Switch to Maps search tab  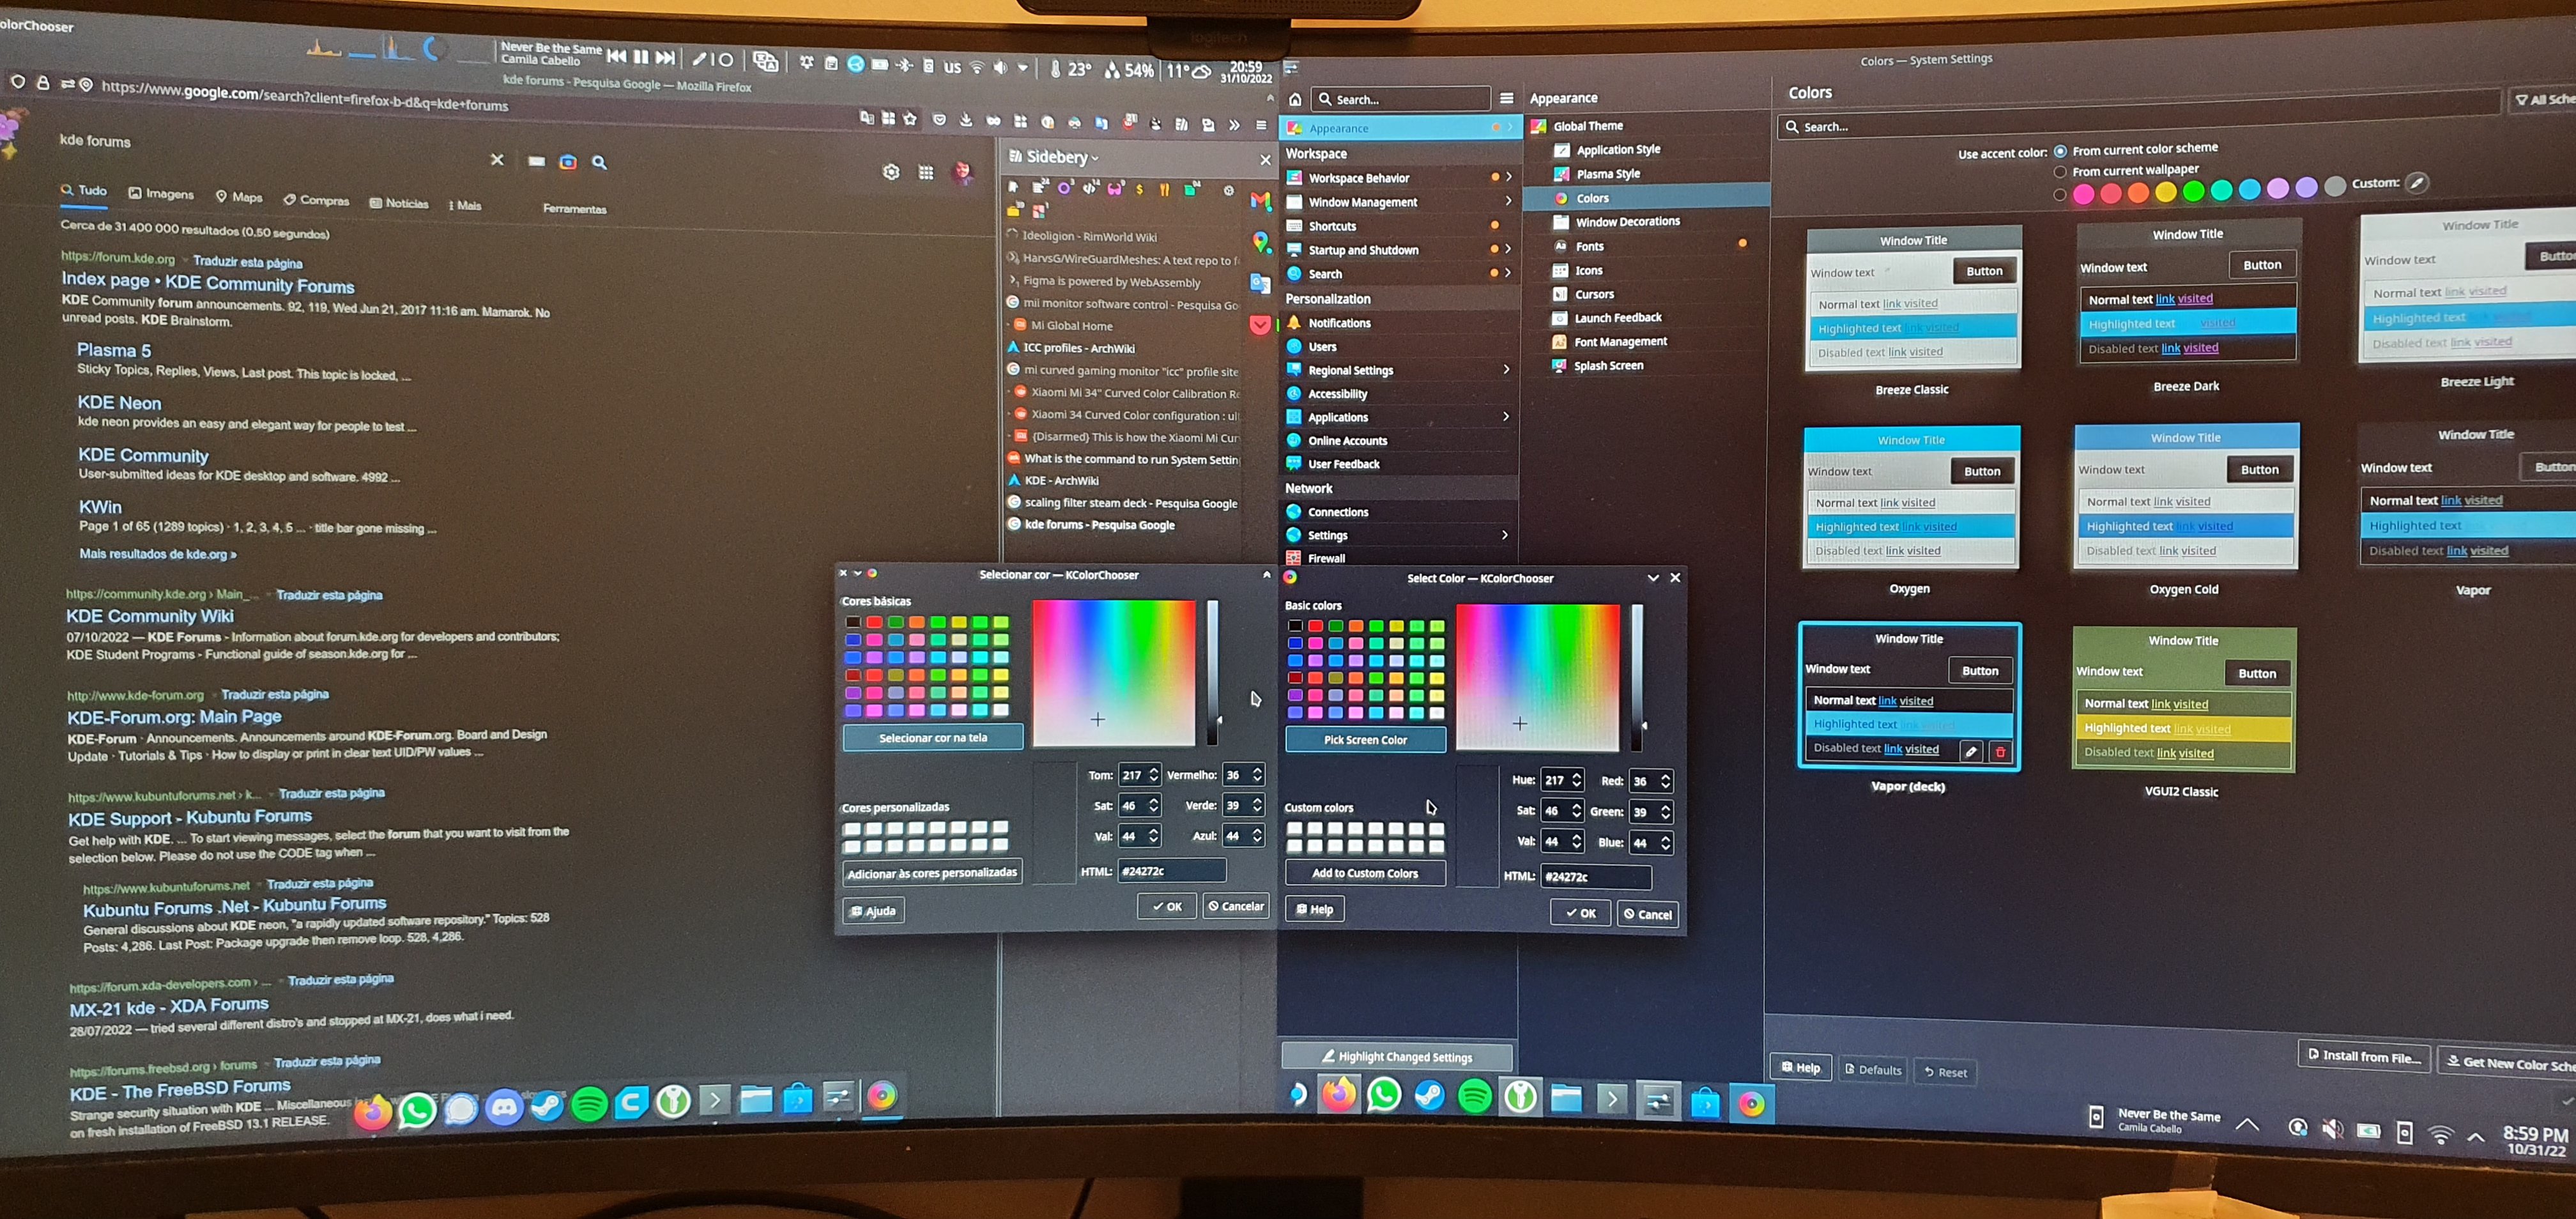(239, 197)
